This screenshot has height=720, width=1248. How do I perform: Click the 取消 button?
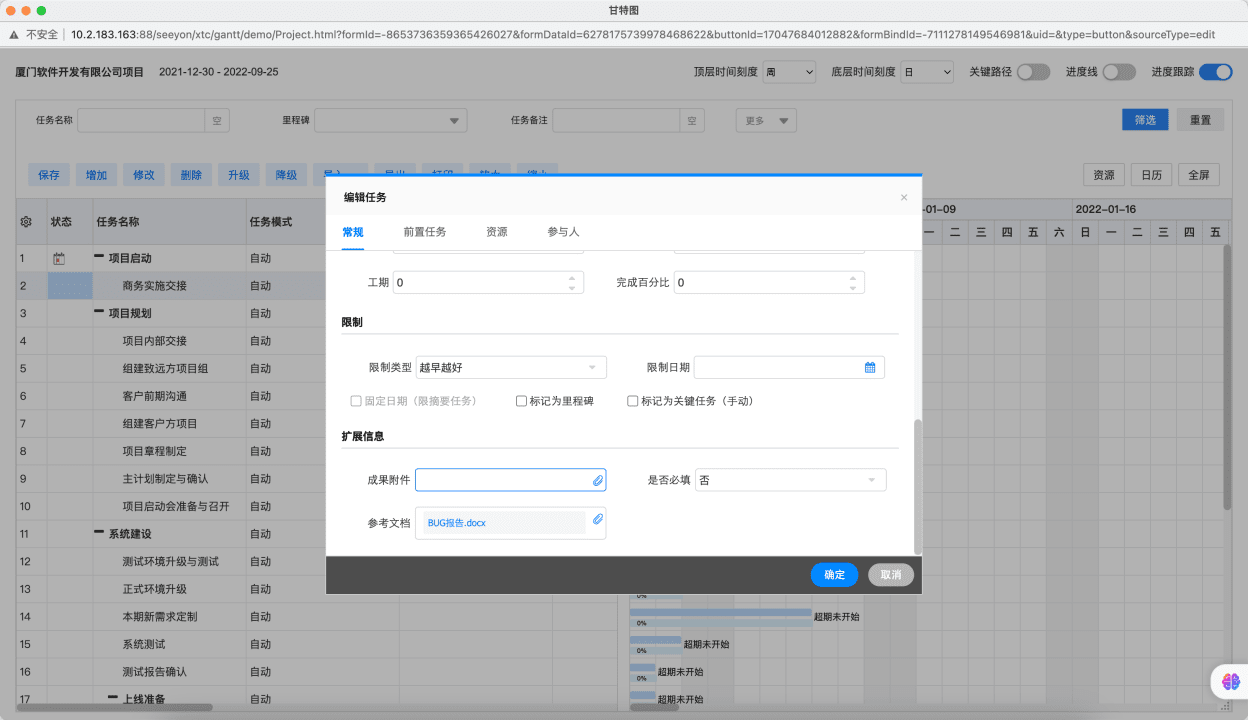(x=891, y=575)
